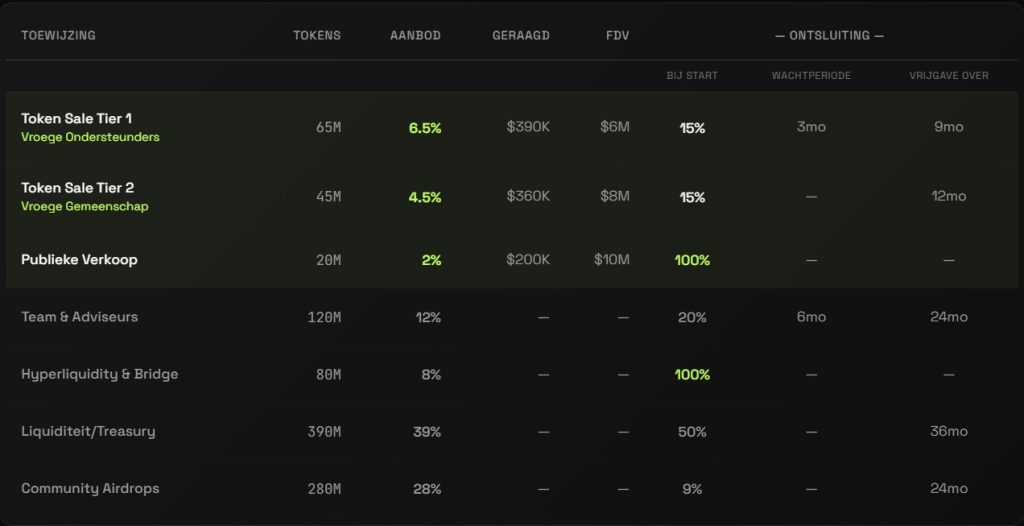The height and width of the screenshot is (526, 1024).
Task: Click the 6.5% supply value
Action: [x=425, y=128]
